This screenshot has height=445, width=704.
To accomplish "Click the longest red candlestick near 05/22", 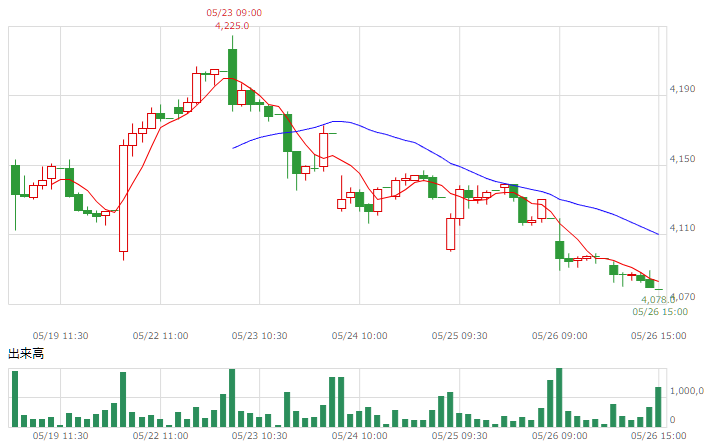I will coord(123,198).
